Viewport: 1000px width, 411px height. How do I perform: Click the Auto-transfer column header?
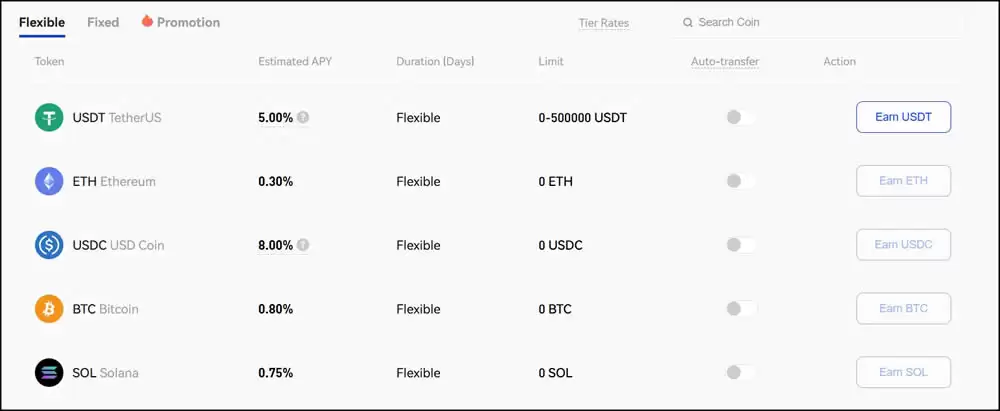click(725, 62)
